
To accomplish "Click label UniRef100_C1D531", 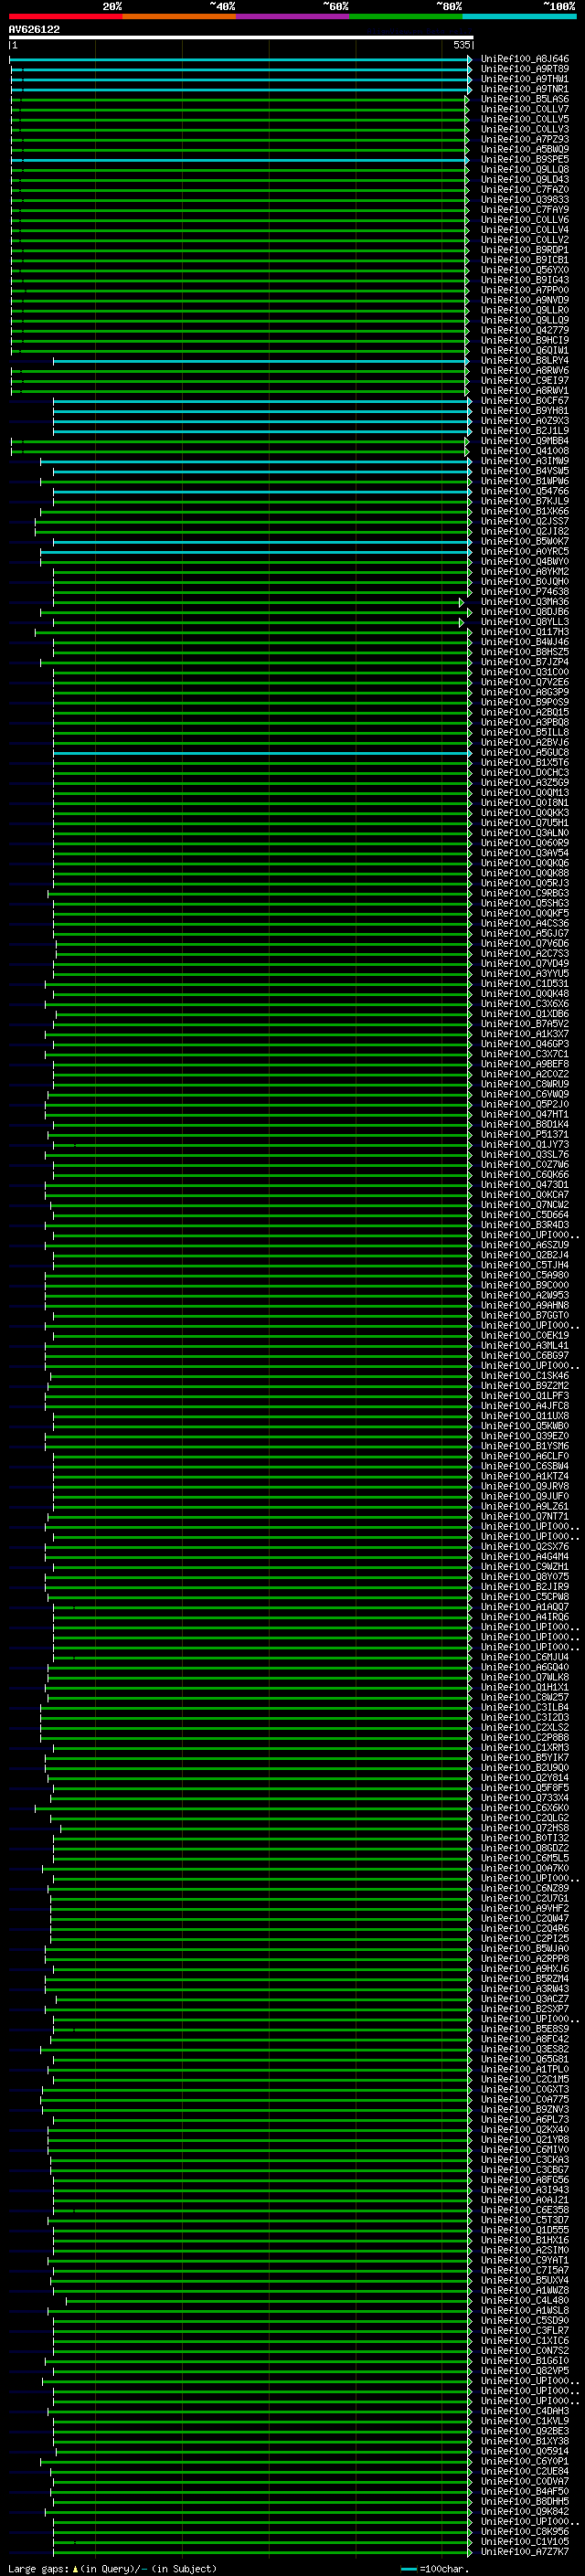I will [x=525, y=983].
